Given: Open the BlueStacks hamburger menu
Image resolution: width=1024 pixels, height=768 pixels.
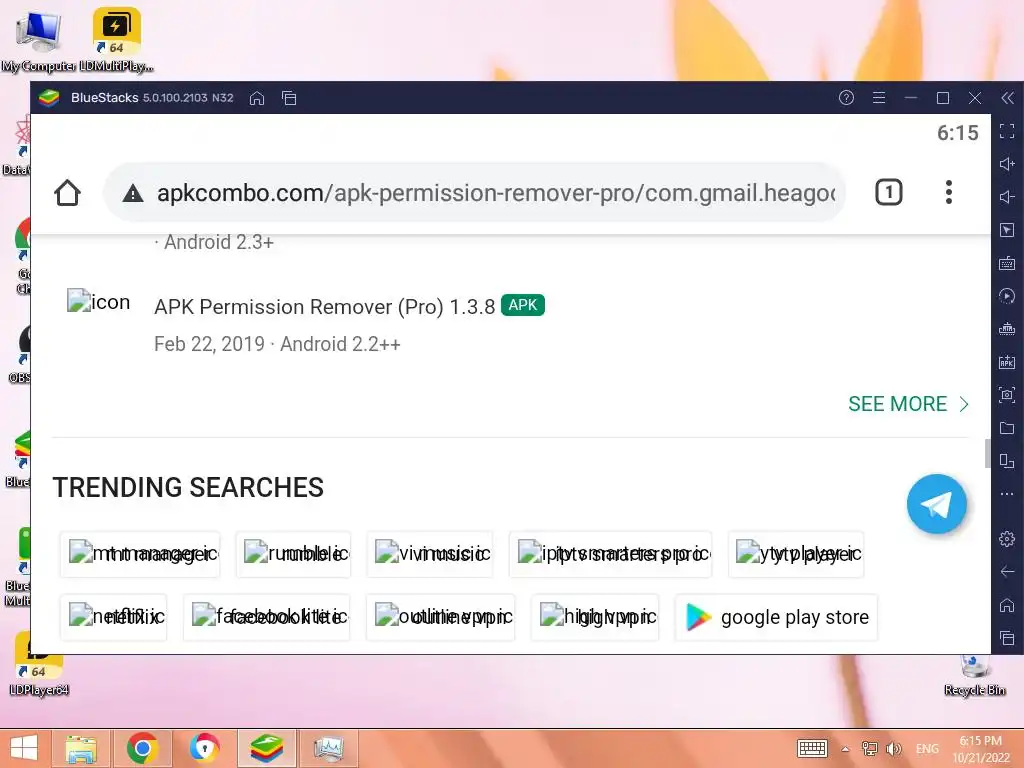Looking at the screenshot, I should click(879, 98).
